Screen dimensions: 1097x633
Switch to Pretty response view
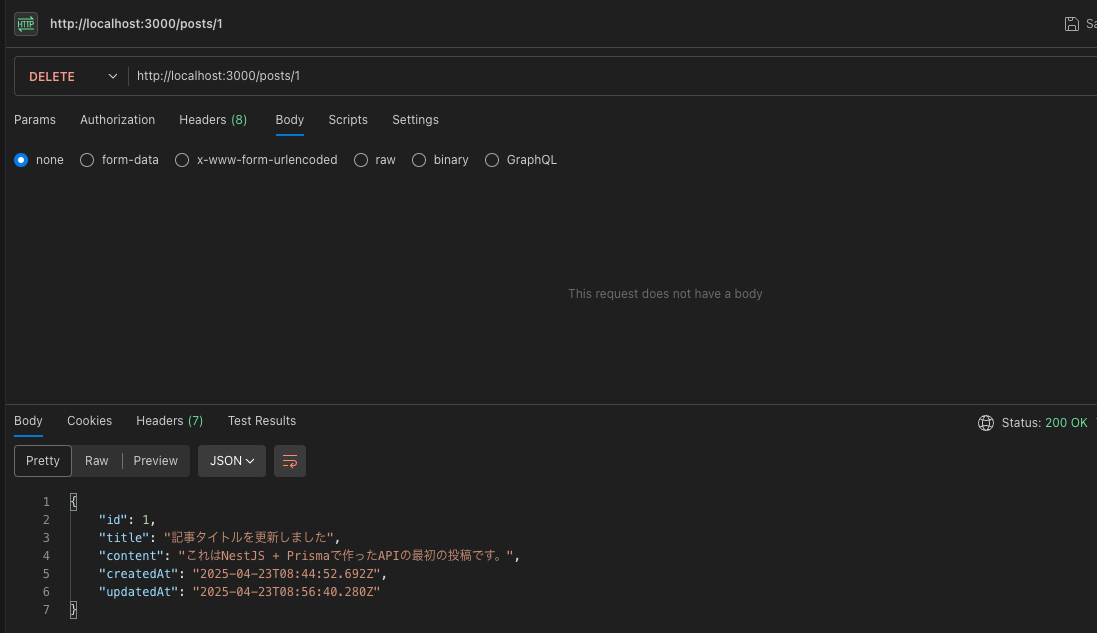pyautogui.click(x=43, y=461)
